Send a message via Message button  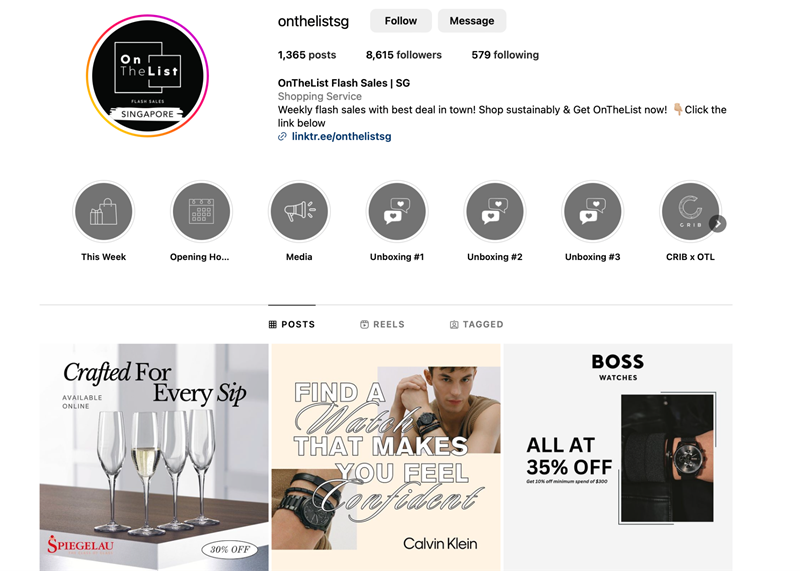(472, 21)
